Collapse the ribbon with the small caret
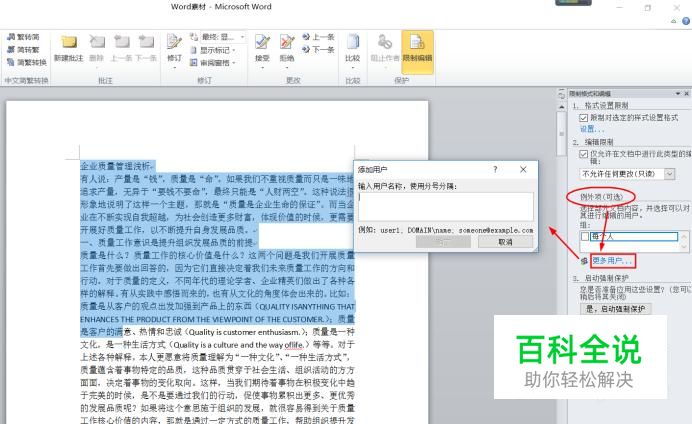Image resolution: width=692 pixels, height=424 pixels. tap(673, 21)
